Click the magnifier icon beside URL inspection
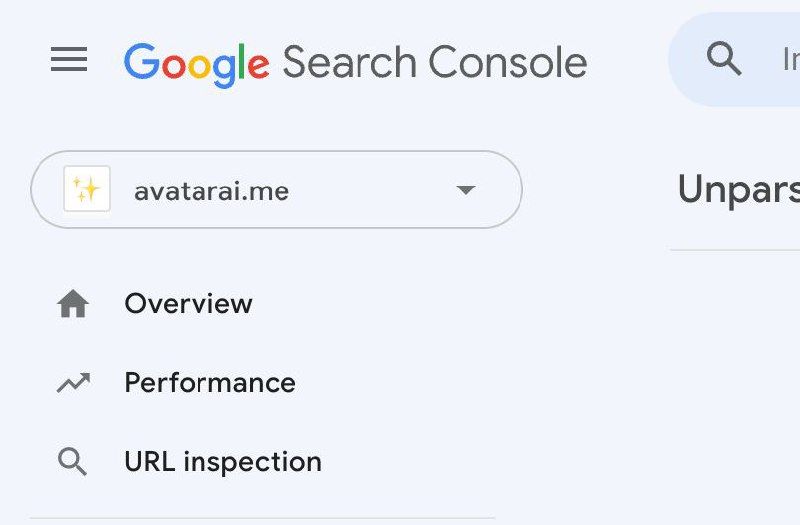This screenshot has height=525, width=800. pyautogui.click(x=73, y=462)
